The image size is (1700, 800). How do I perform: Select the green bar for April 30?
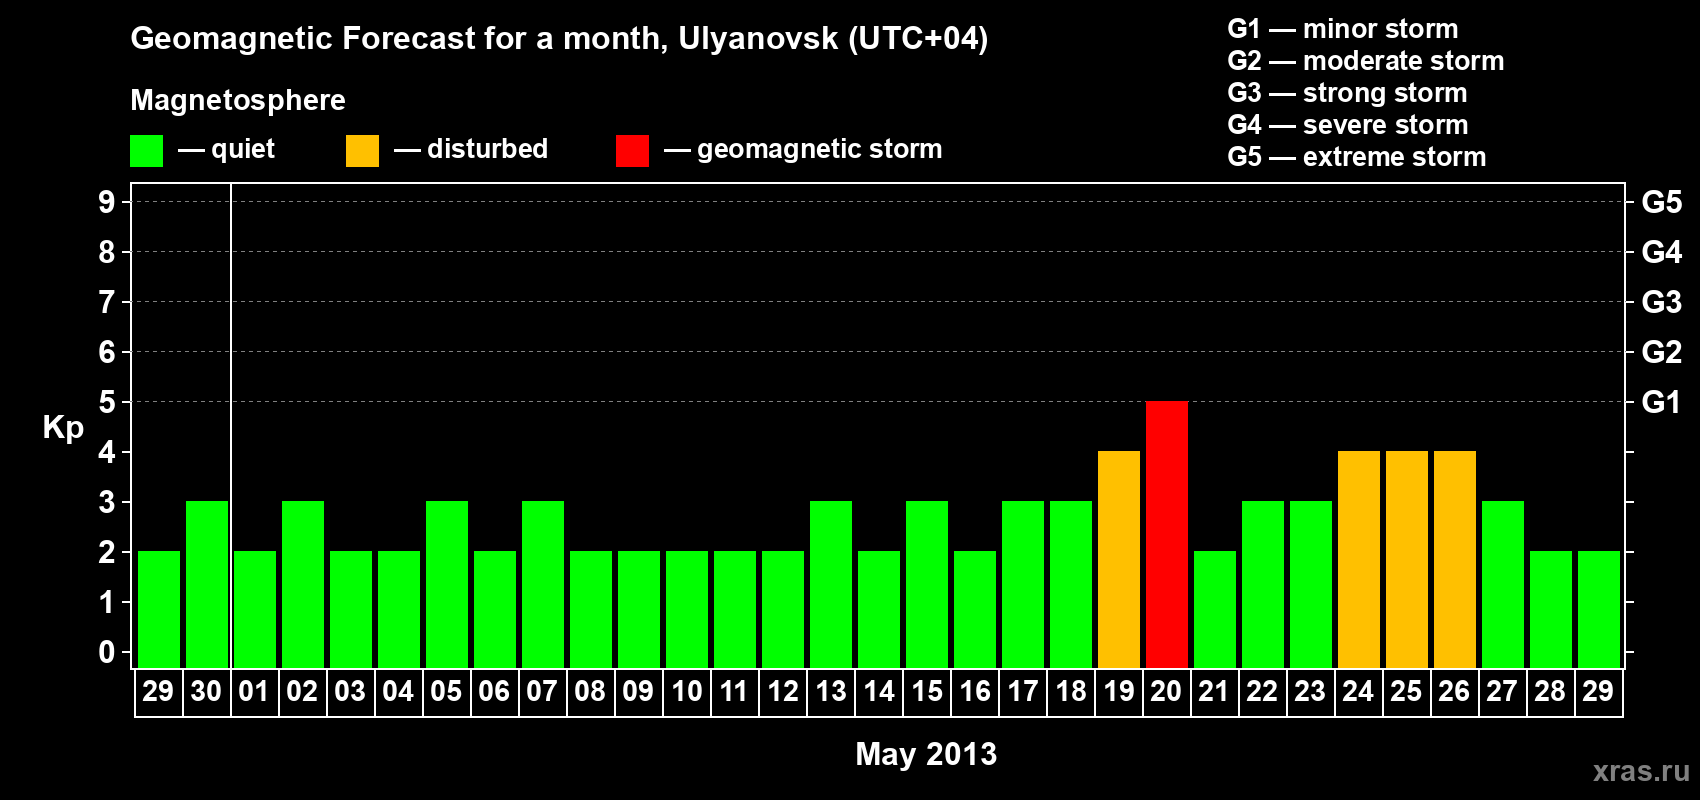pos(207,584)
